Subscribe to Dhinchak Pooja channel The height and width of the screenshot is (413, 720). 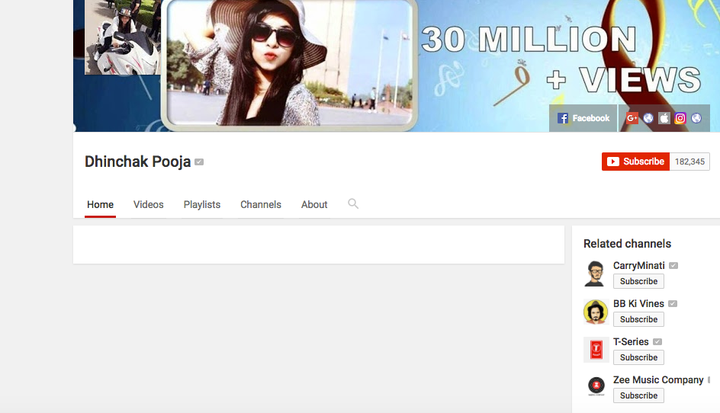click(636, 161)
